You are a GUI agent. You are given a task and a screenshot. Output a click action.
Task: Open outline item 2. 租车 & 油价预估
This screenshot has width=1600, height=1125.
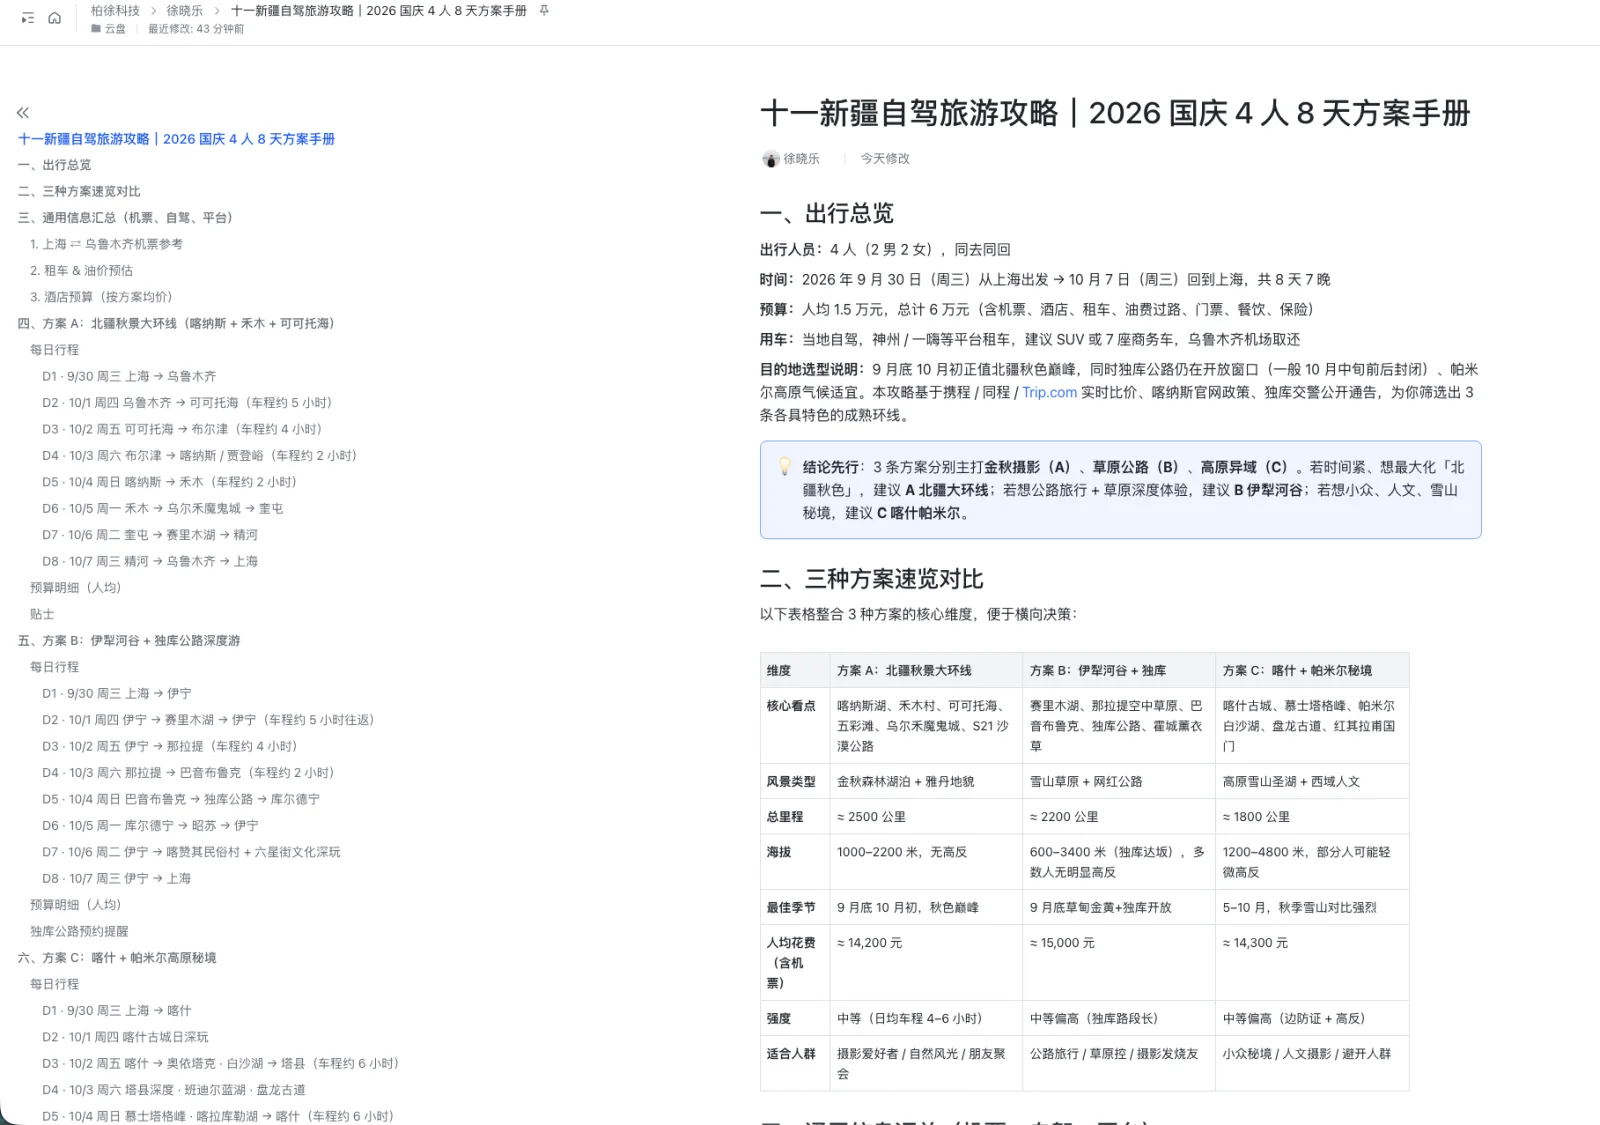[x=81, y=270]
